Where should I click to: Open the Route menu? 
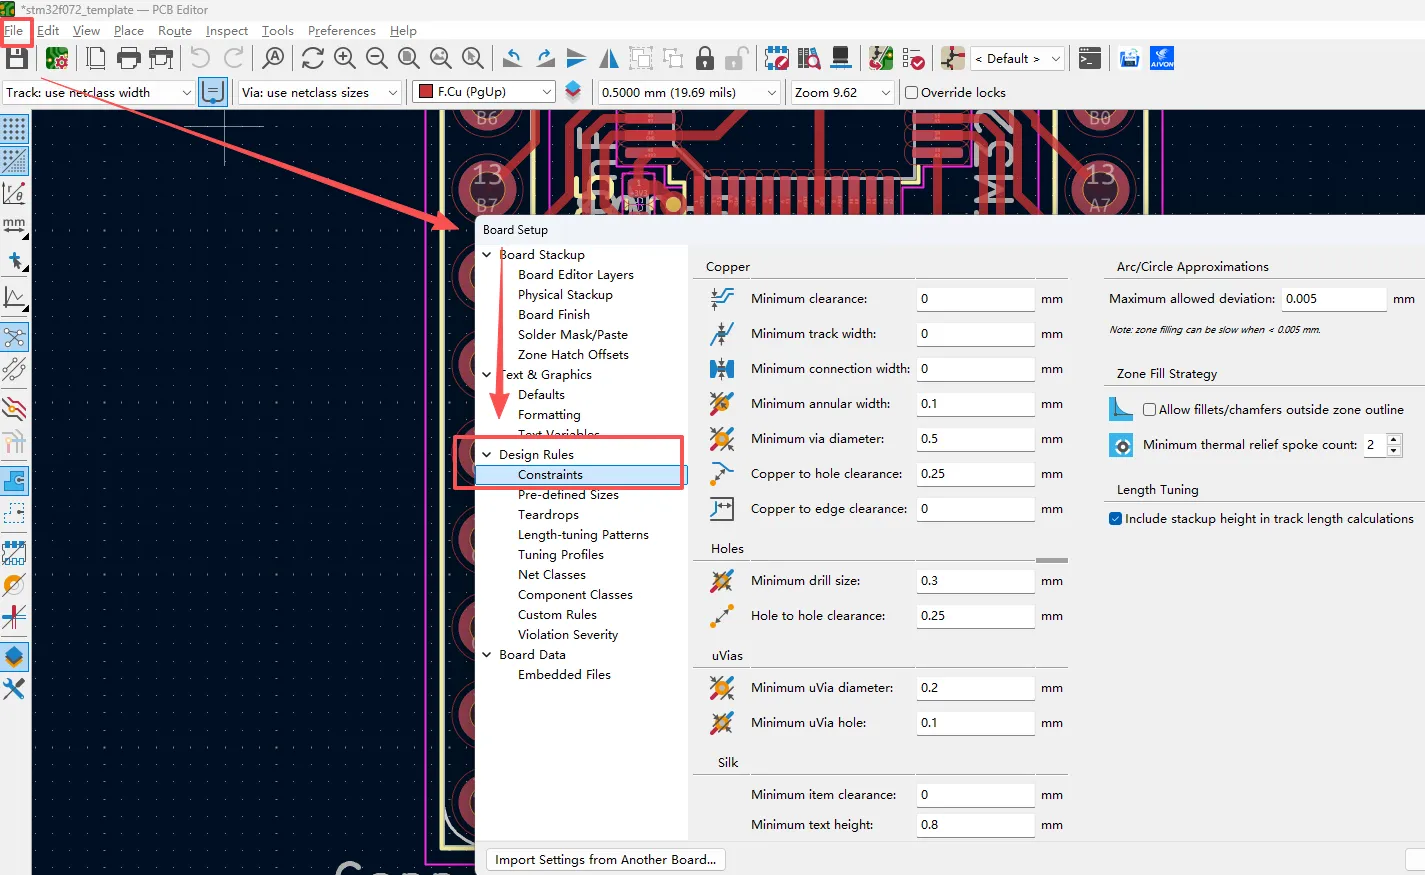click(175, 30)
